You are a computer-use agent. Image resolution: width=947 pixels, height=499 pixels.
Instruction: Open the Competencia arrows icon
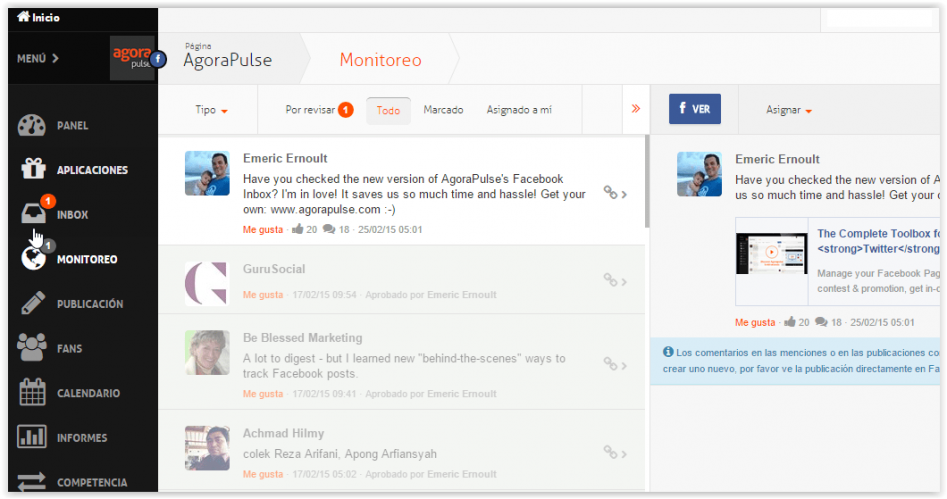tap(31, 481)
